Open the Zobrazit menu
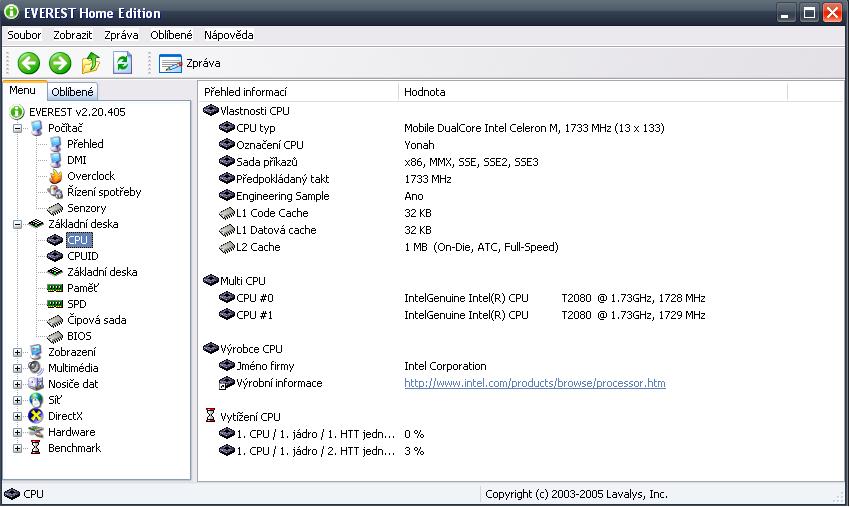Screen dimensions: 850x508 point(73,35)
